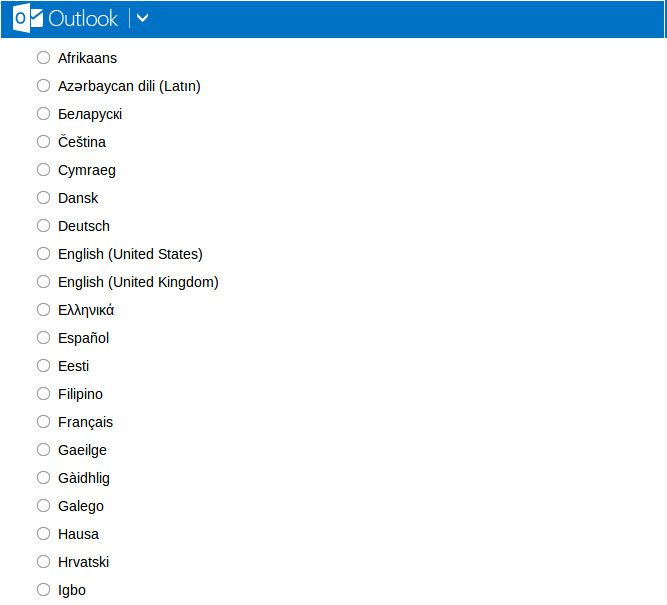
Task: Select the Español radio button
Action: [43, 338]
